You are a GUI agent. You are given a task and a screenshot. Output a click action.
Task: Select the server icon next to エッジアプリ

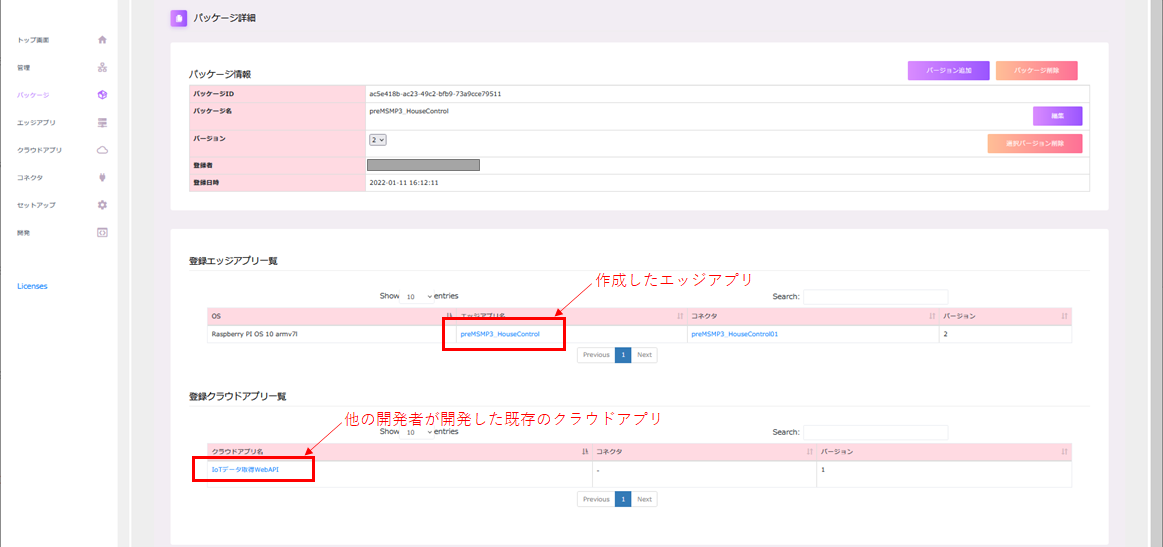tap(102, 122)
